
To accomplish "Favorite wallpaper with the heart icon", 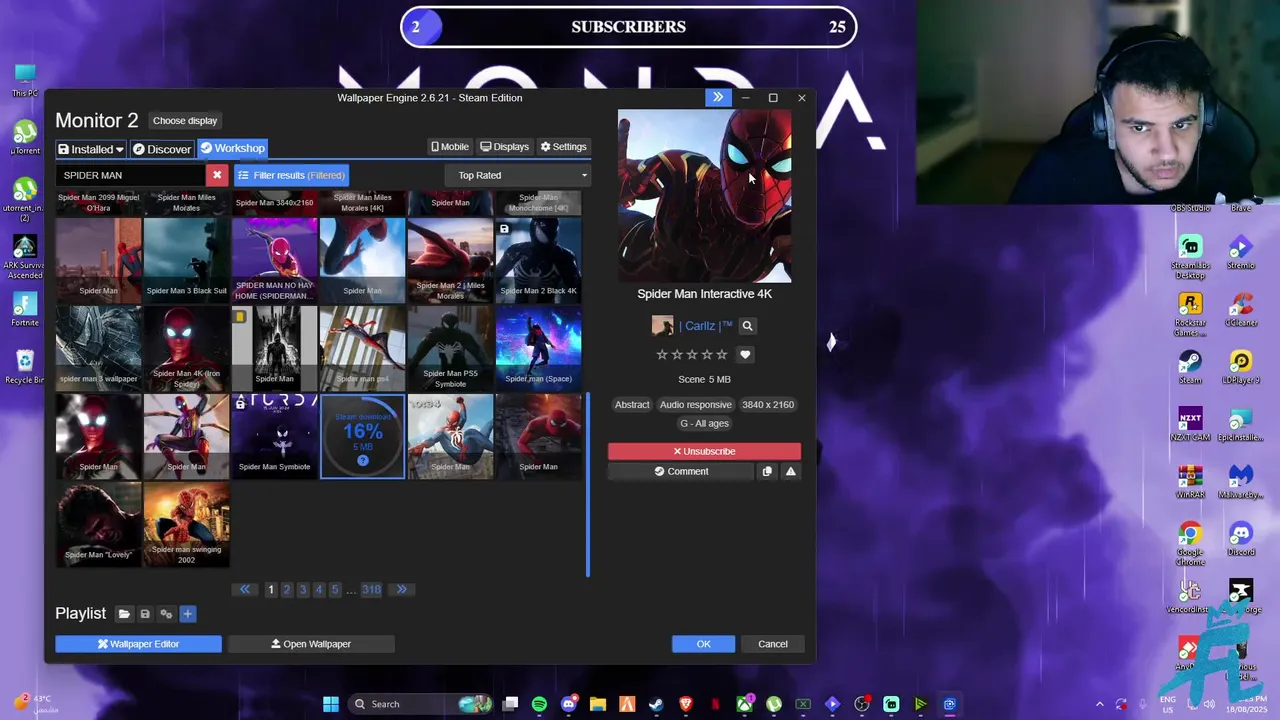I will [x=745, y=355].
